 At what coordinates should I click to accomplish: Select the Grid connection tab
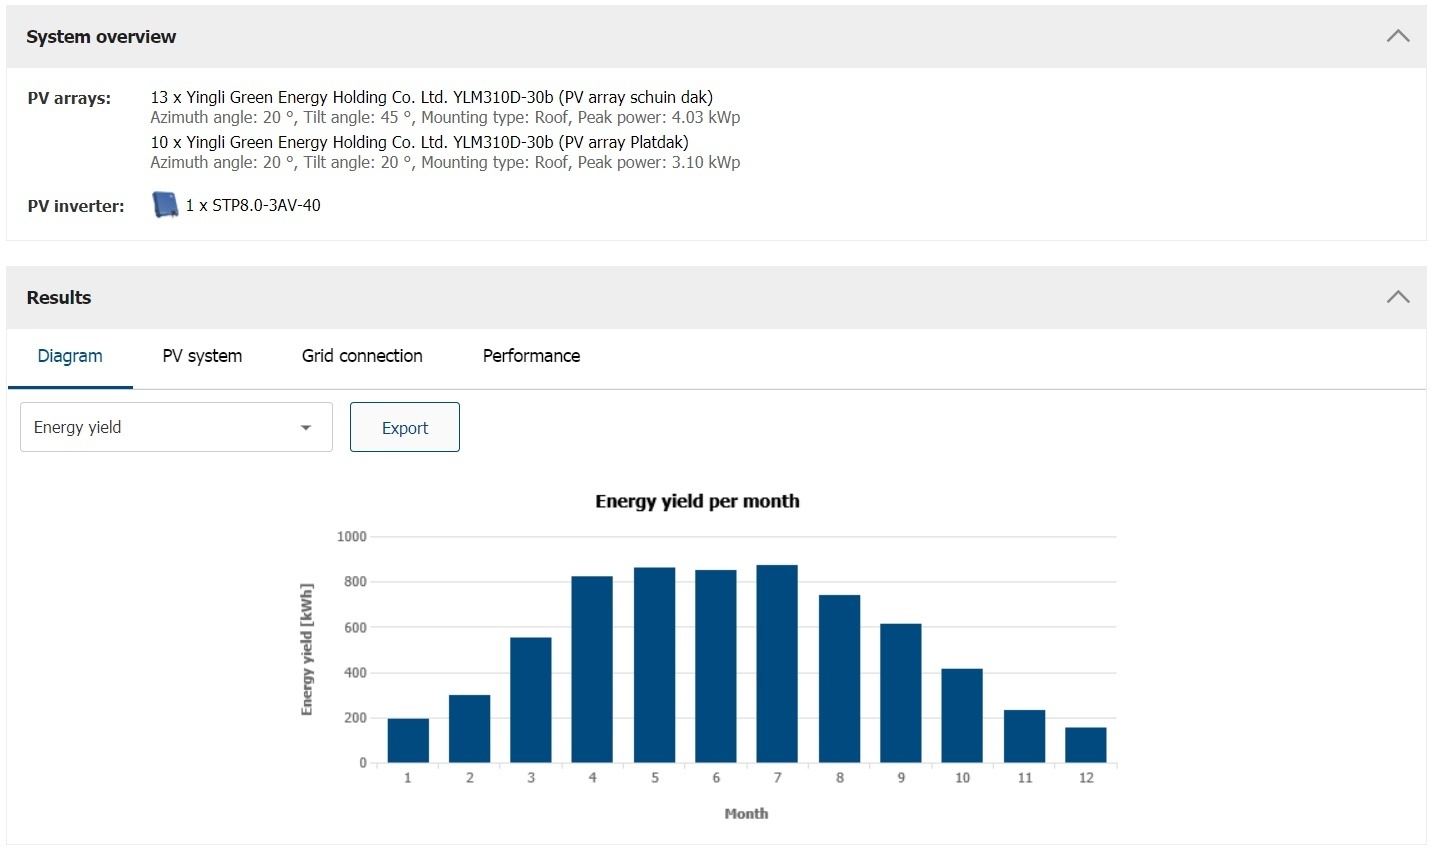(x=362, y=356)
